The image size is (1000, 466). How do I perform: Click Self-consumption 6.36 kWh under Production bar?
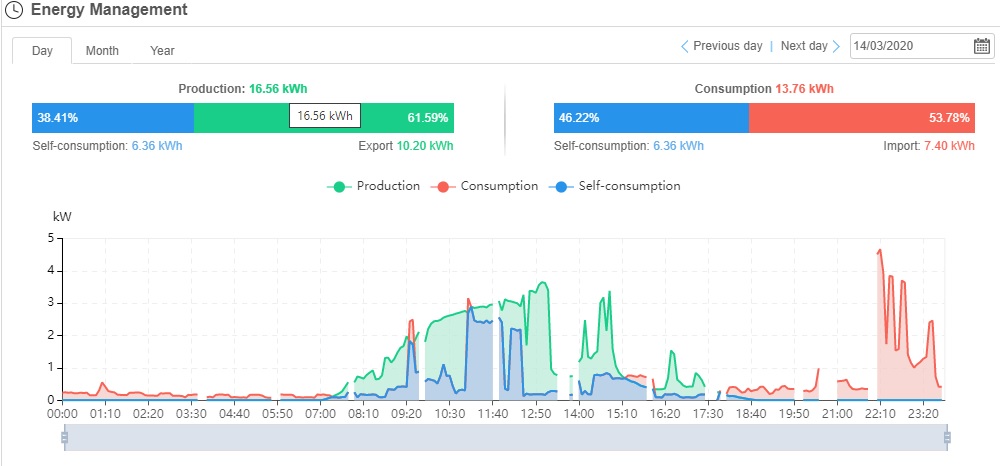(x=107, y=146)
